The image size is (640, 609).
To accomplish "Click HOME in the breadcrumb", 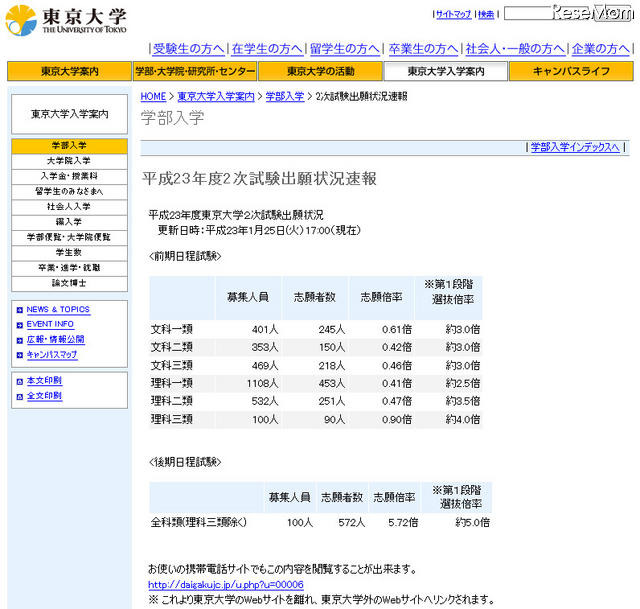I will tap(153, 97).
